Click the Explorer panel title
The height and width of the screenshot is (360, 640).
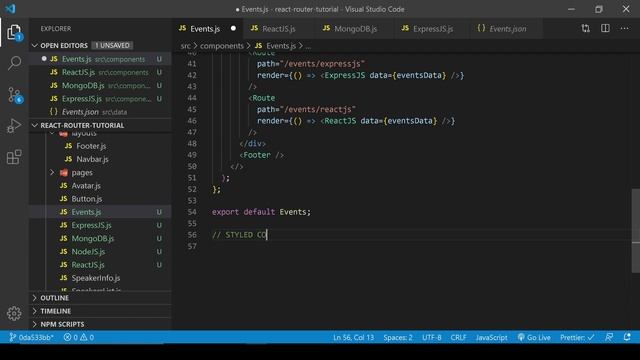[x=56, y=29]
